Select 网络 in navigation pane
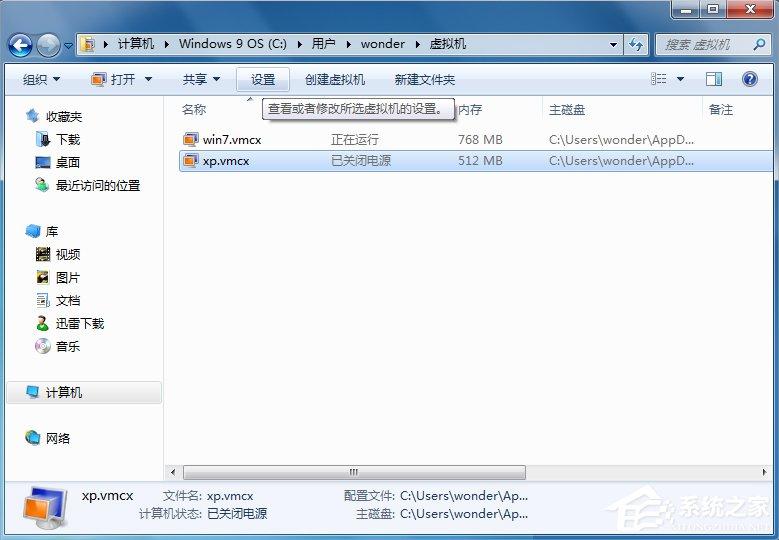779x540 pixels. point(58,438)
